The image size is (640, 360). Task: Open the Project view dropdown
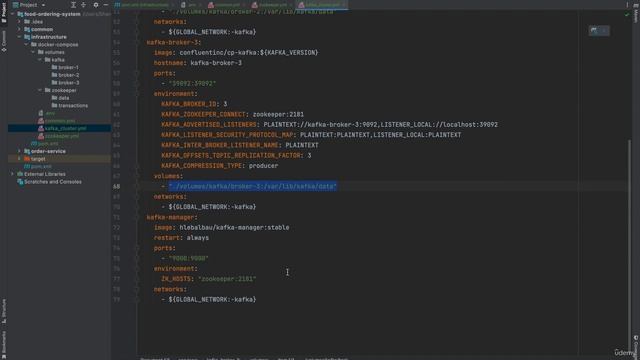(x=29, y=5)
